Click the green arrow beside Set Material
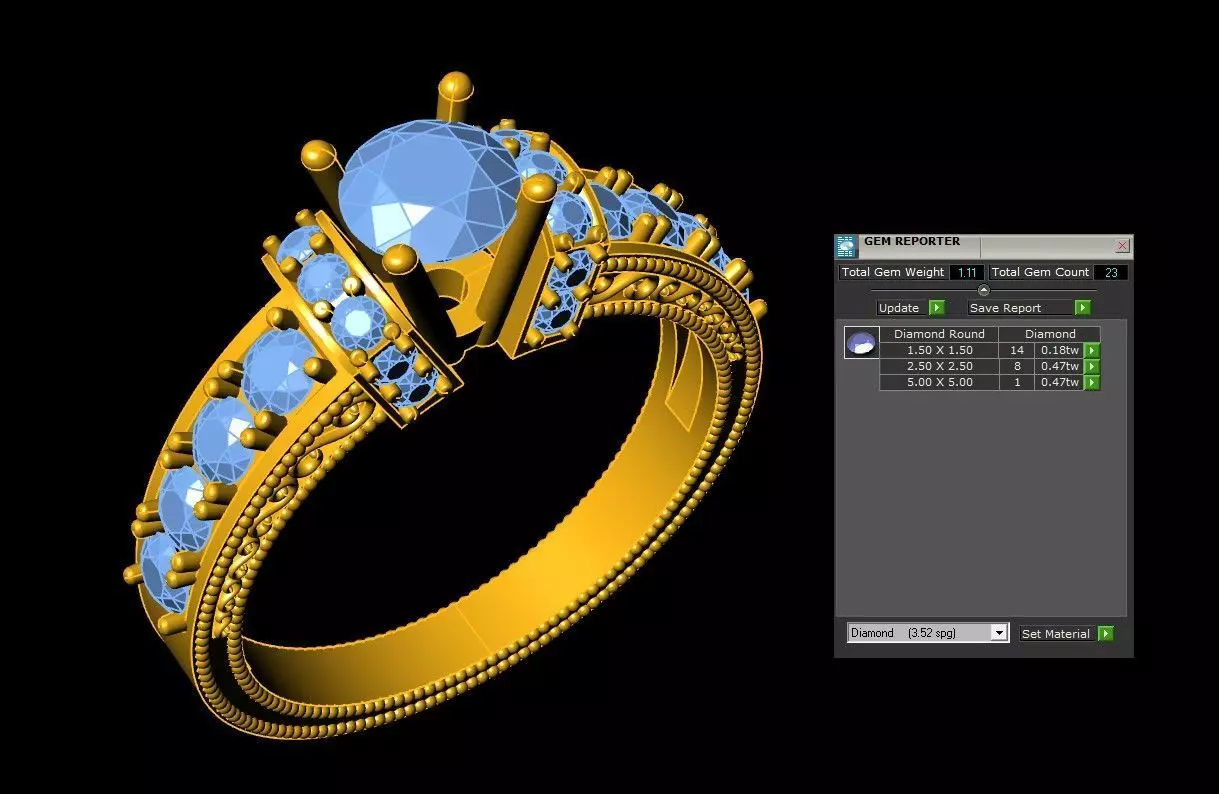 coord(1105,634)
